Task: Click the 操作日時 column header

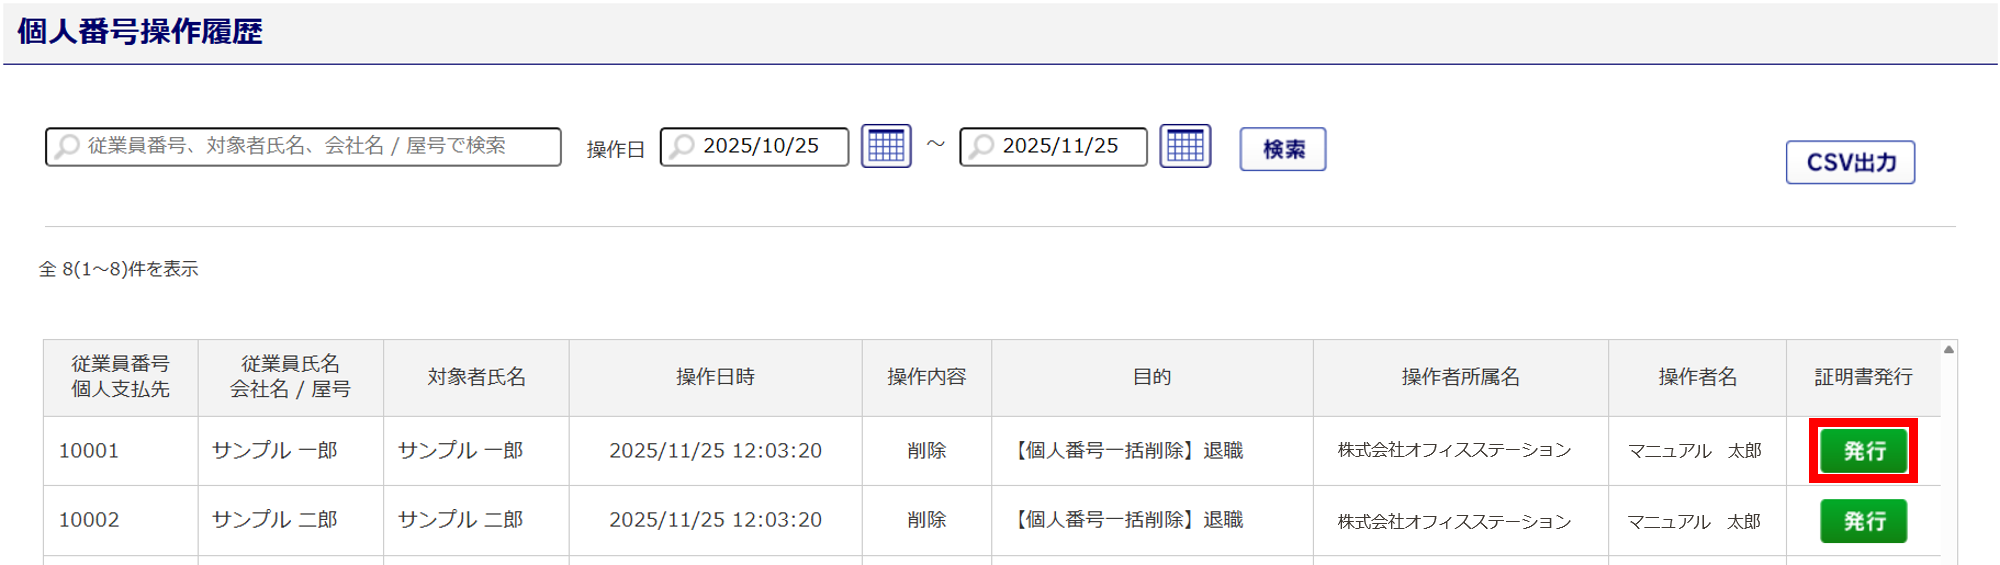Action: pos(715,377)
